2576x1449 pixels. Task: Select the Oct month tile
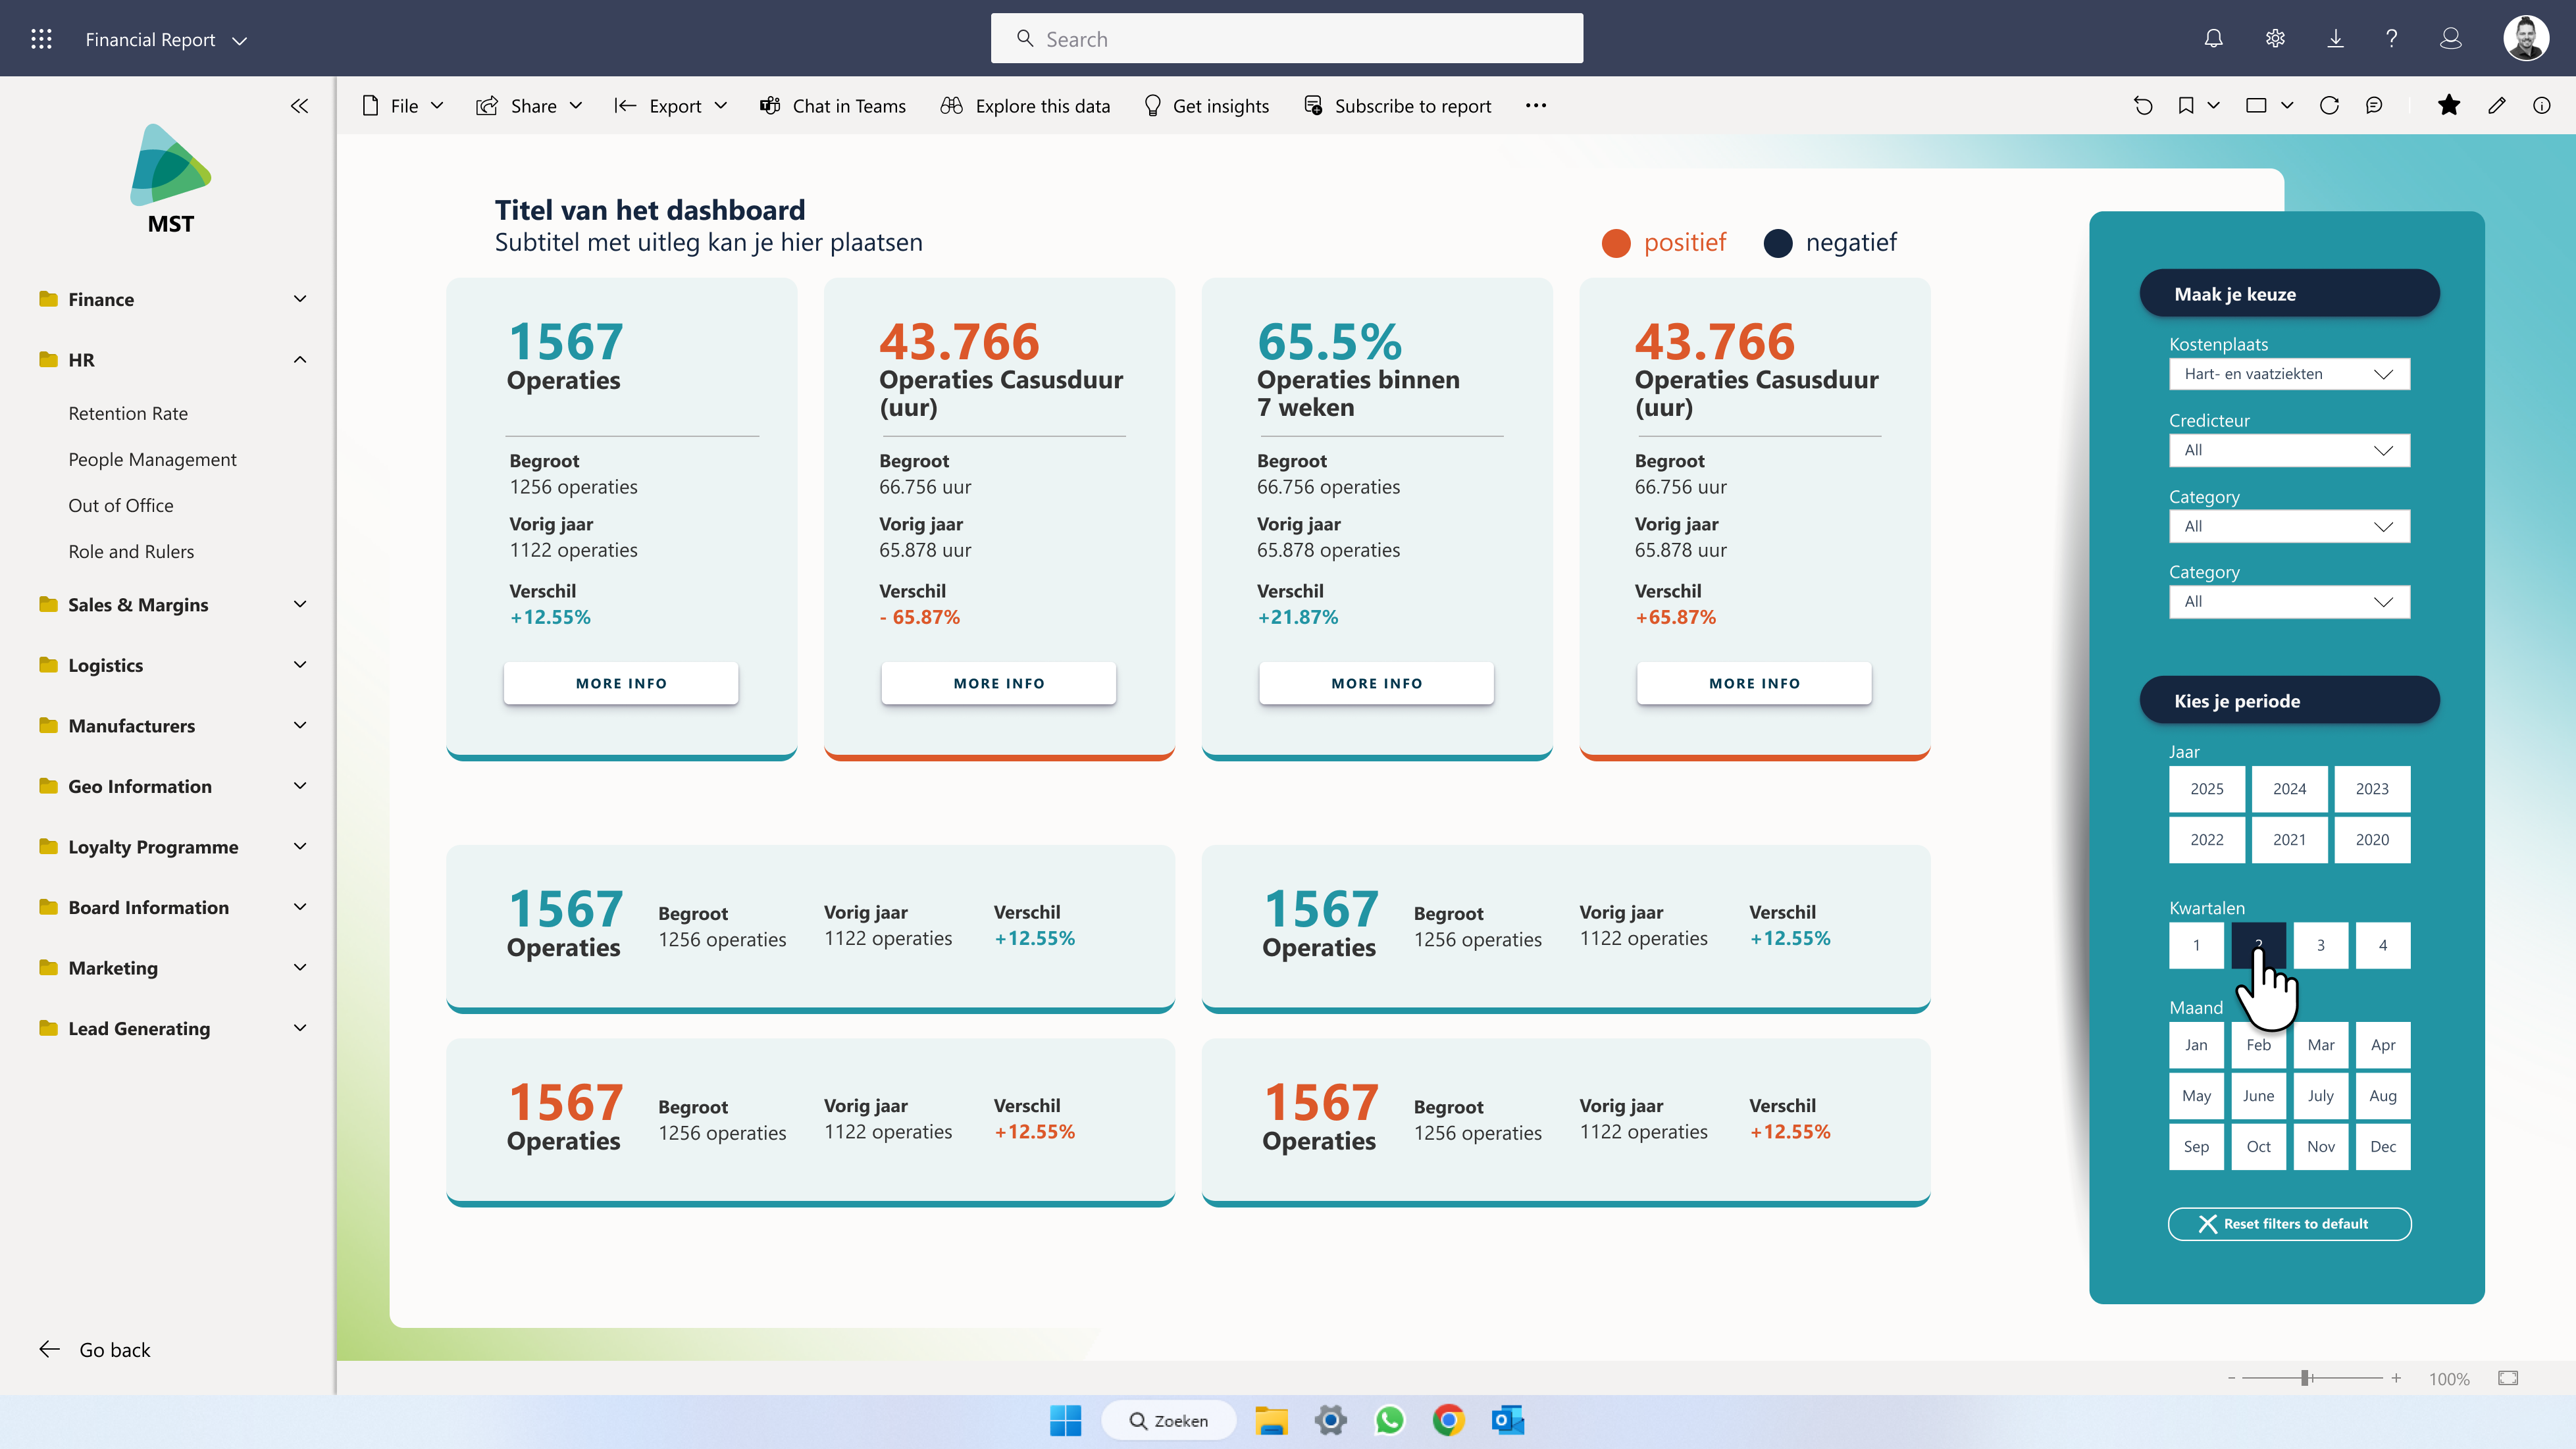(2258, 1146)
